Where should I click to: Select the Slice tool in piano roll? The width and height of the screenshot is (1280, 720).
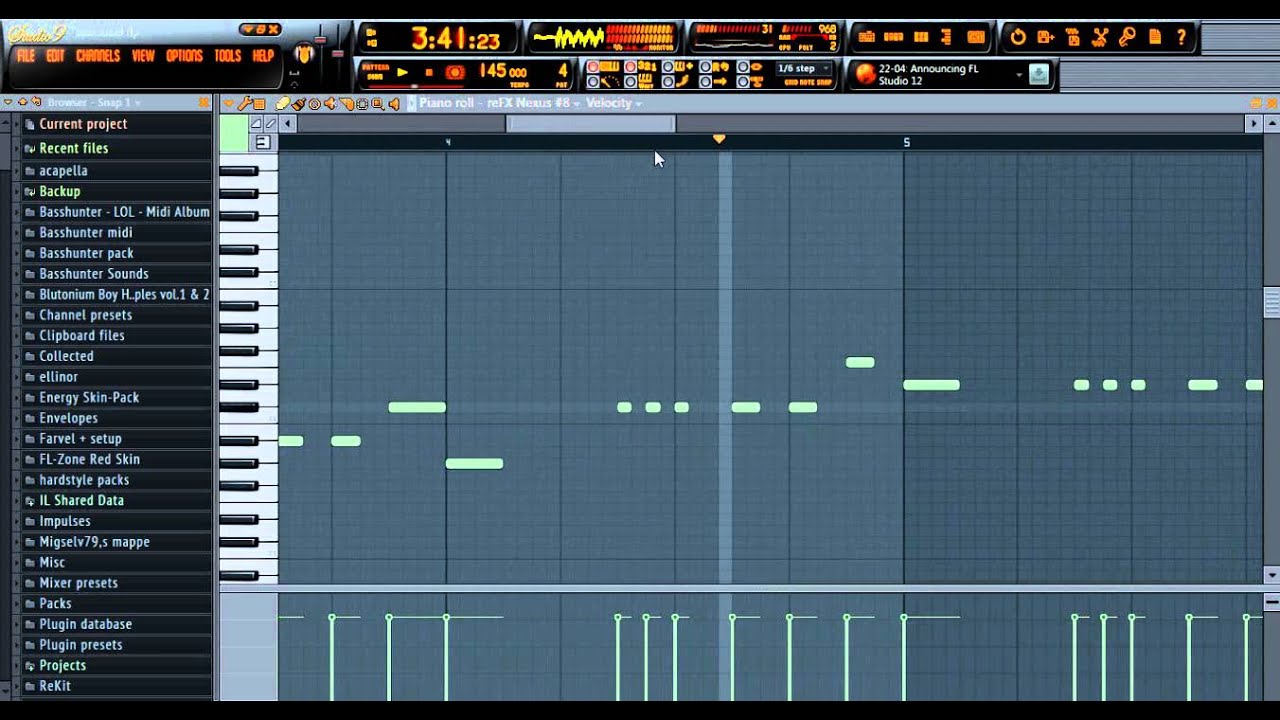tap(347, 103)
